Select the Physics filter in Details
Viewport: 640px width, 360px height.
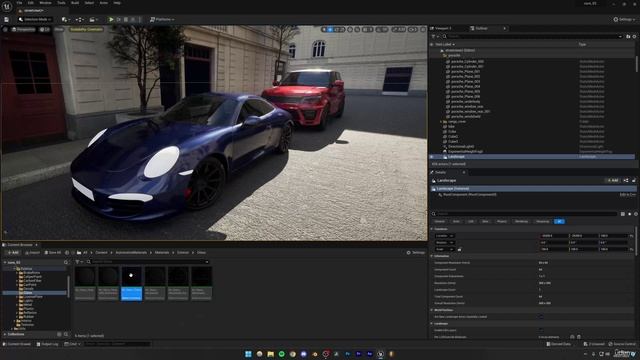(x=502, y=221)
